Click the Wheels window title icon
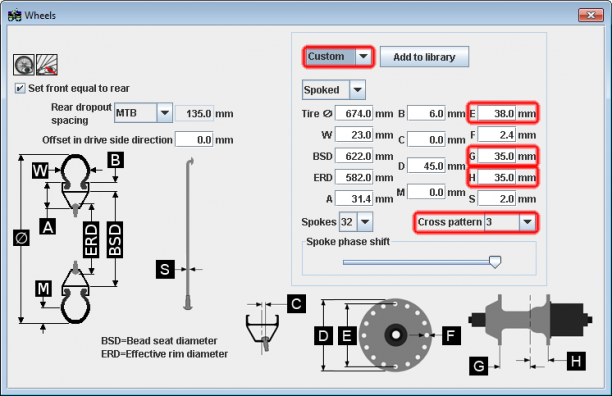Screen dimensions: 612x396 [15, 16]
